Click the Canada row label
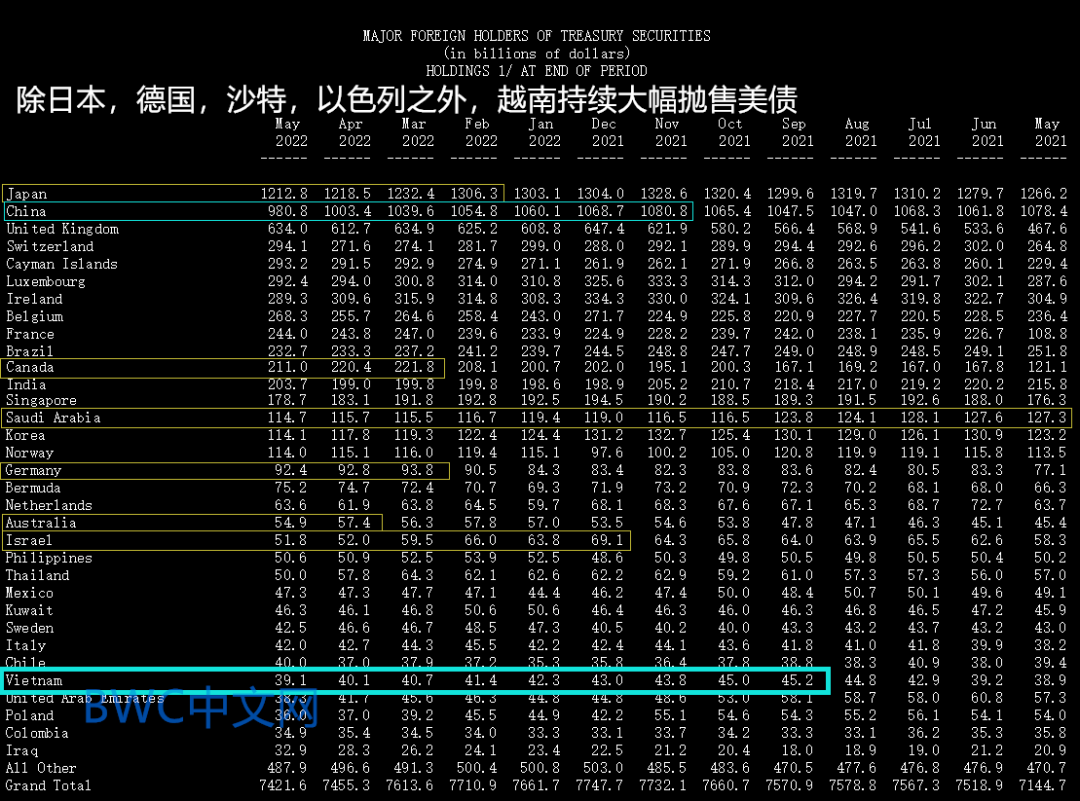Screen dimensions: 1080x801 (30, 367)
